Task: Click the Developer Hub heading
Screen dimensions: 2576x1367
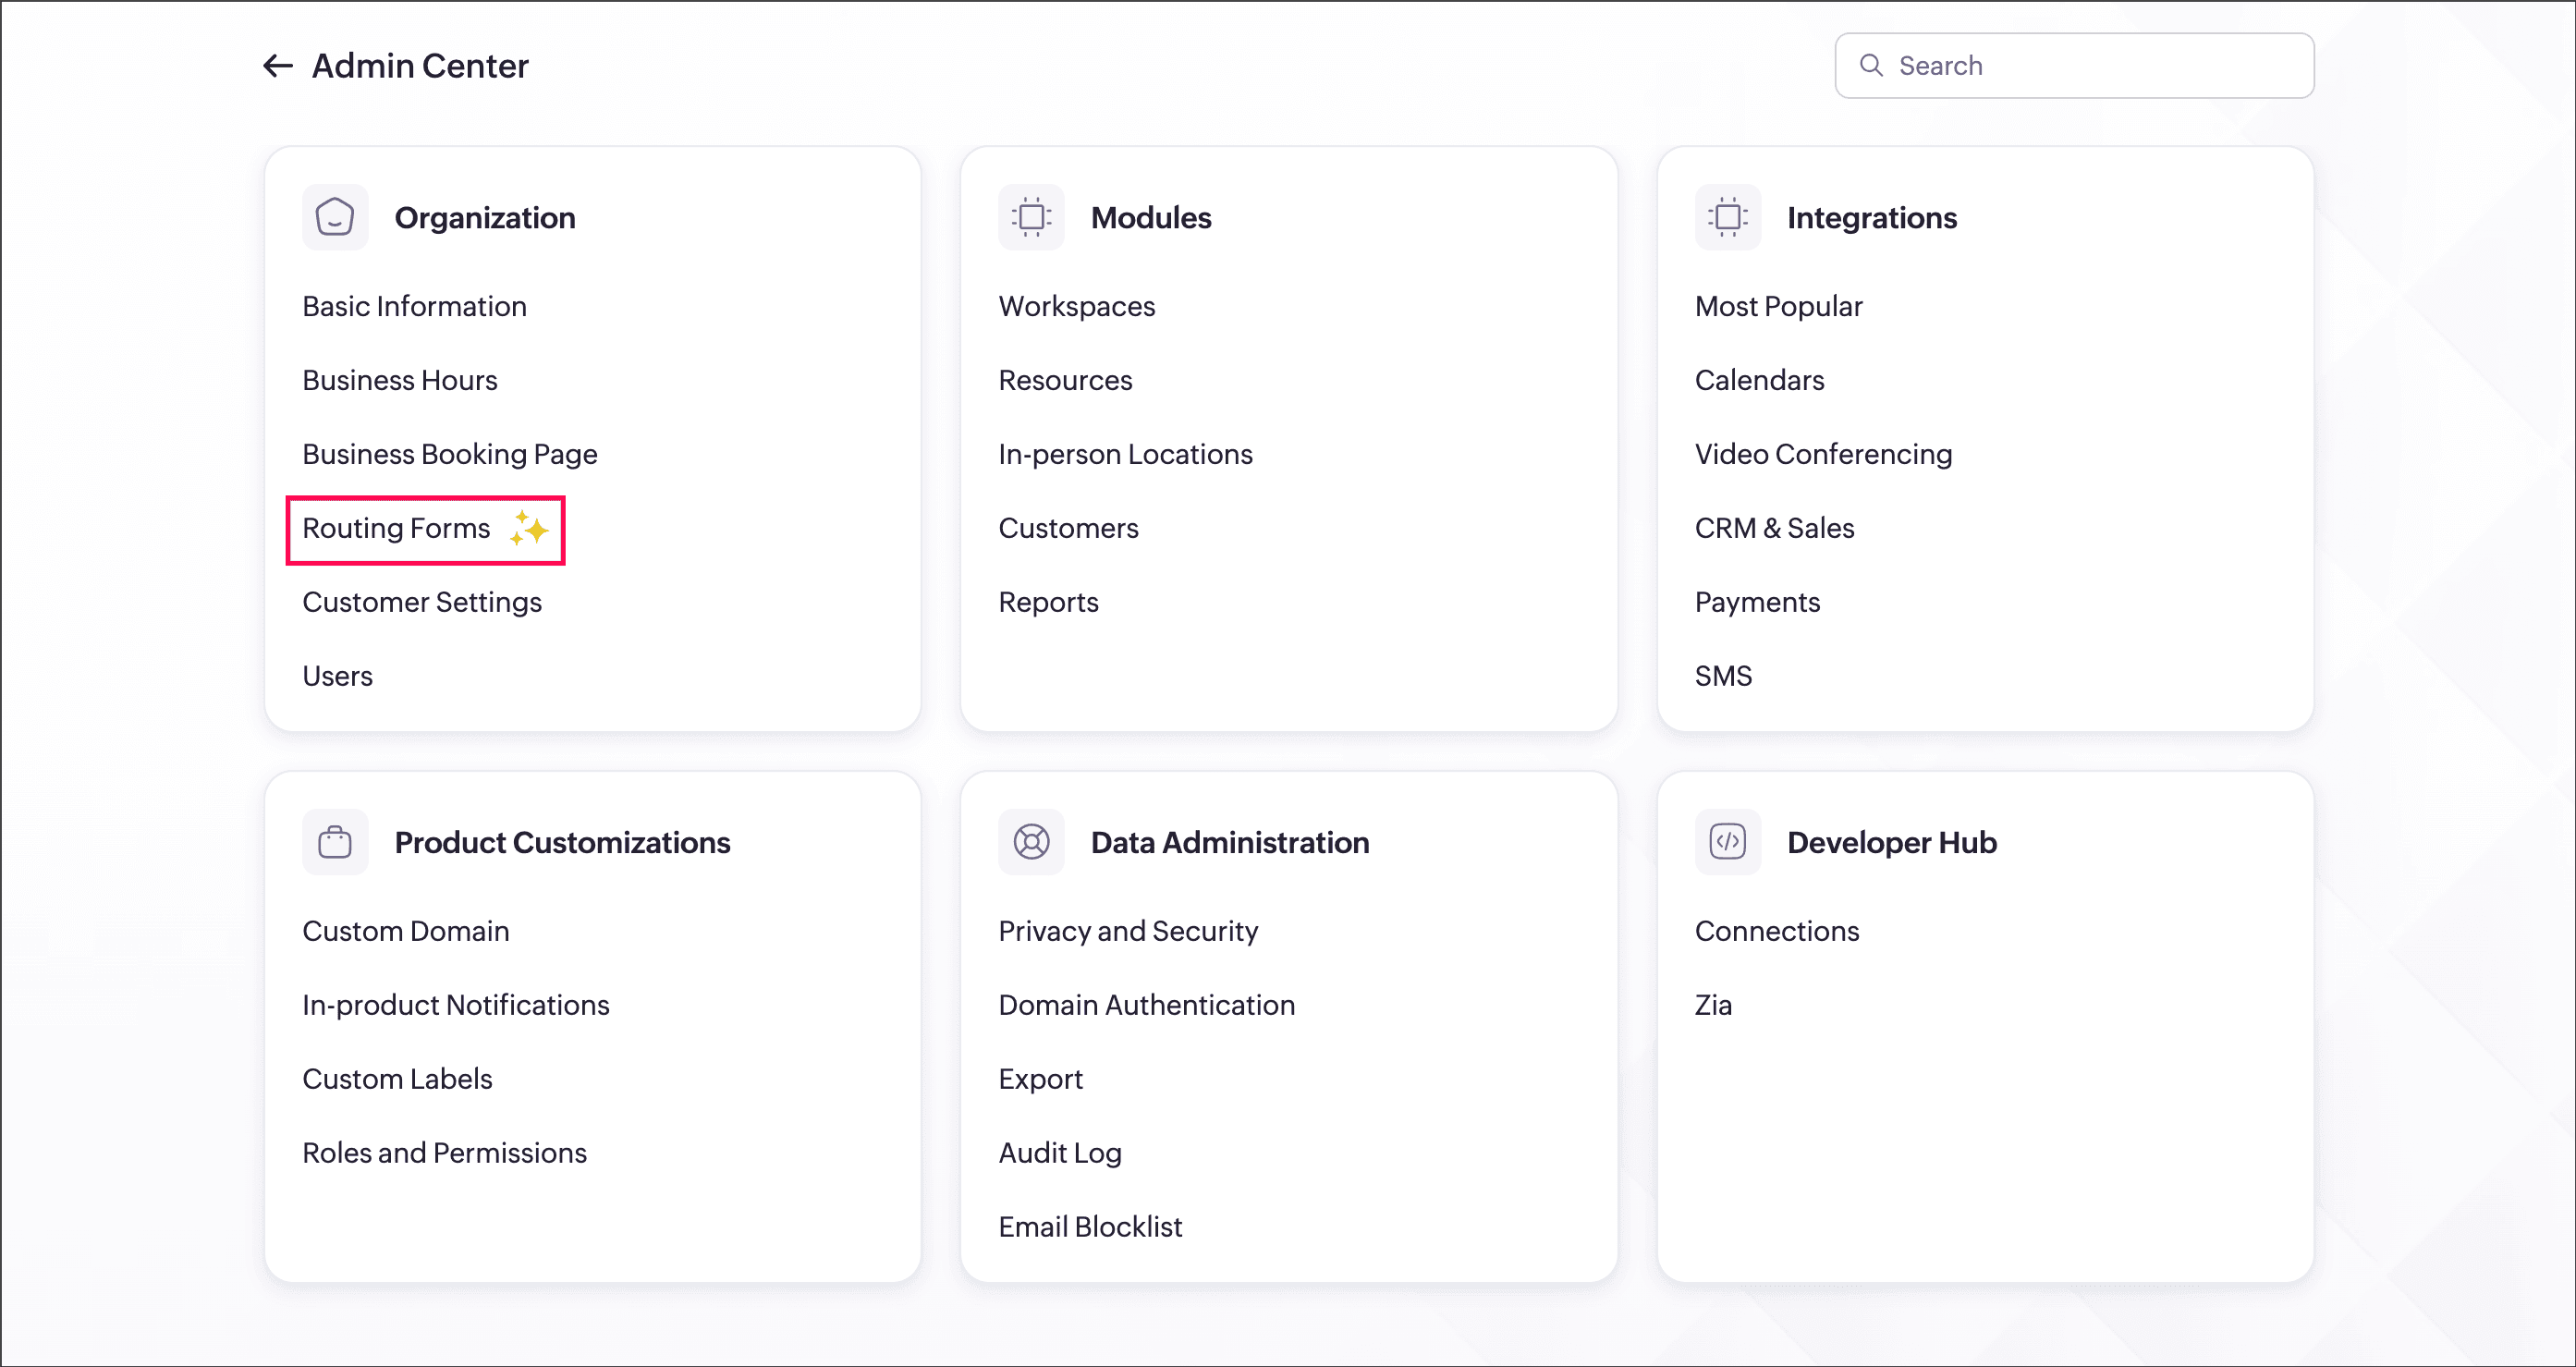Action: (1892, 842)
